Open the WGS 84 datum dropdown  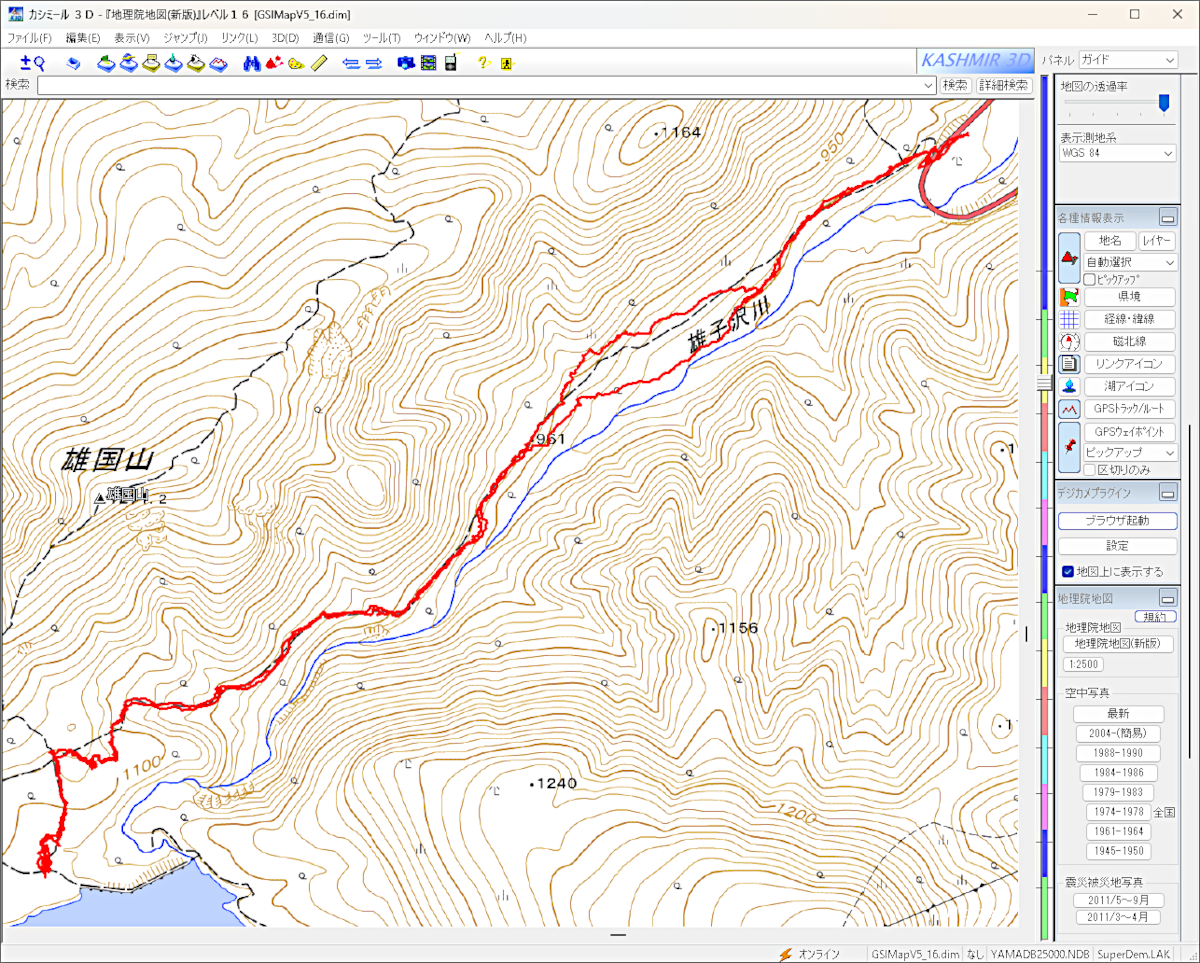pos(1117,154)
